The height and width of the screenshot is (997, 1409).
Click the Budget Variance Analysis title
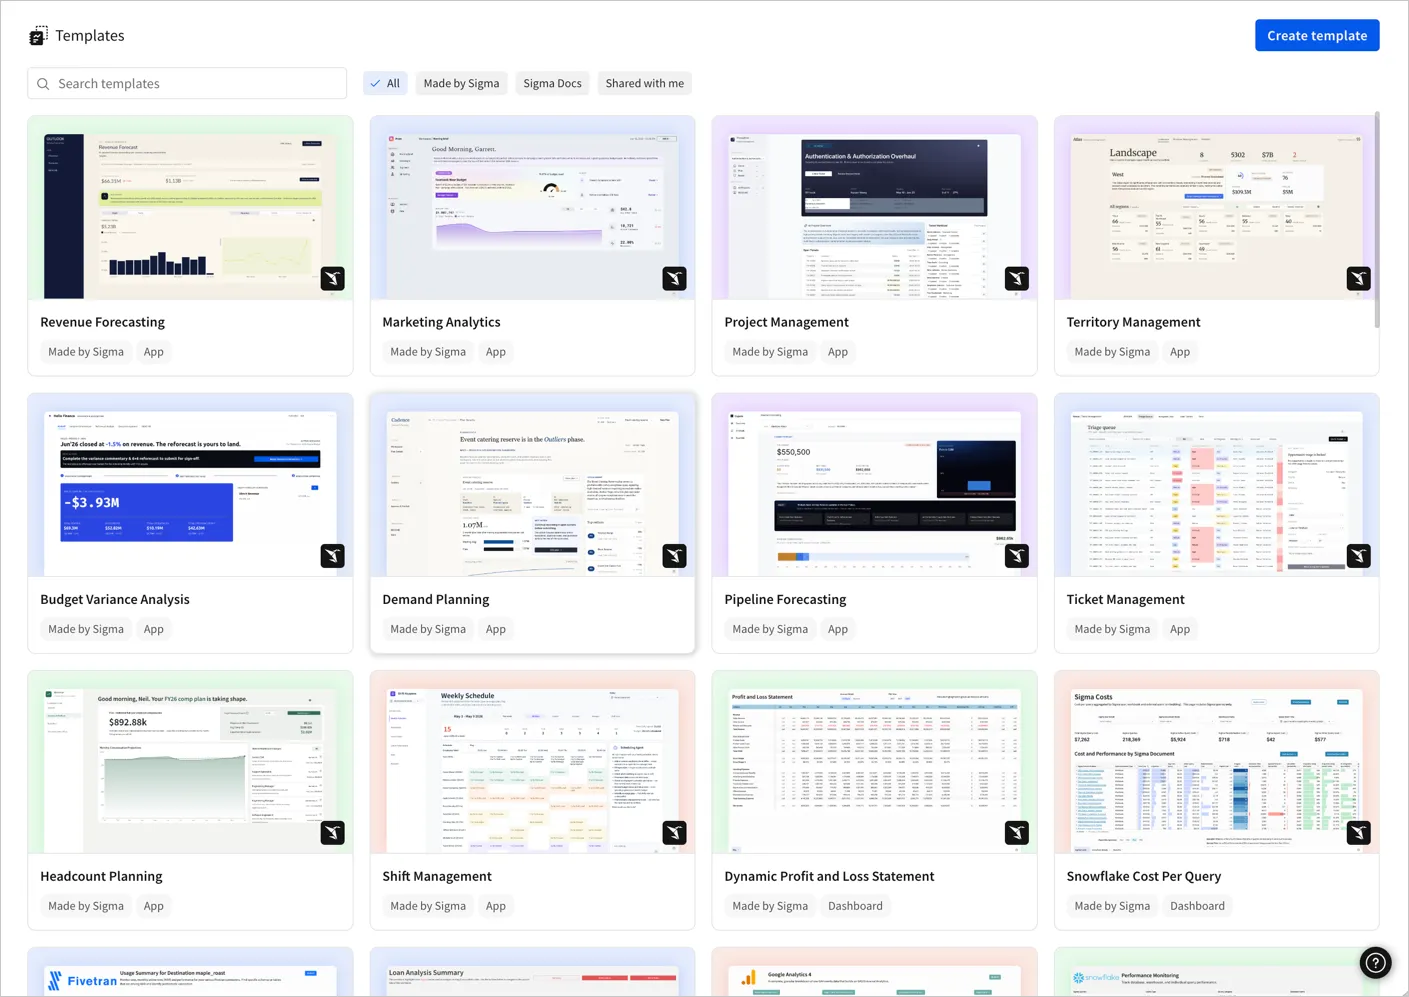click(x=115, y=599)
